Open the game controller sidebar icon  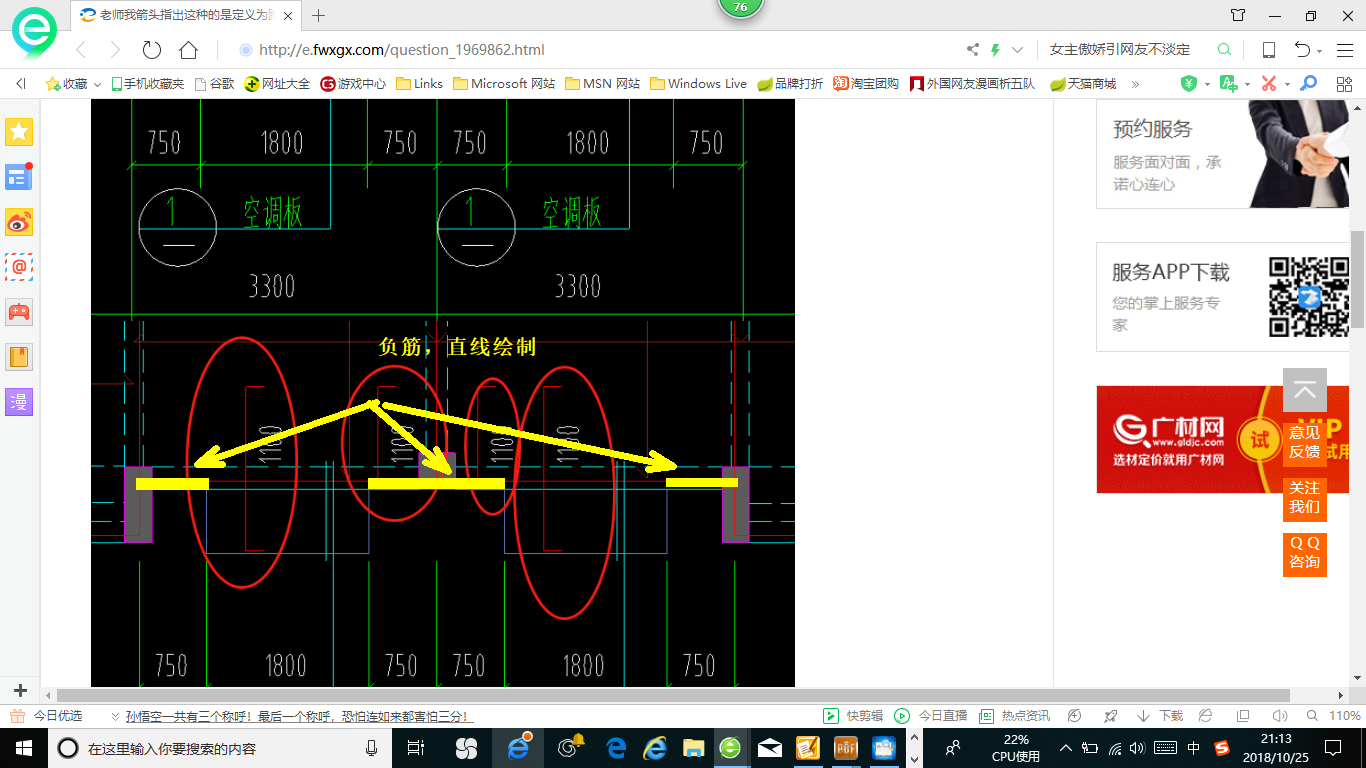click(19, 312)
